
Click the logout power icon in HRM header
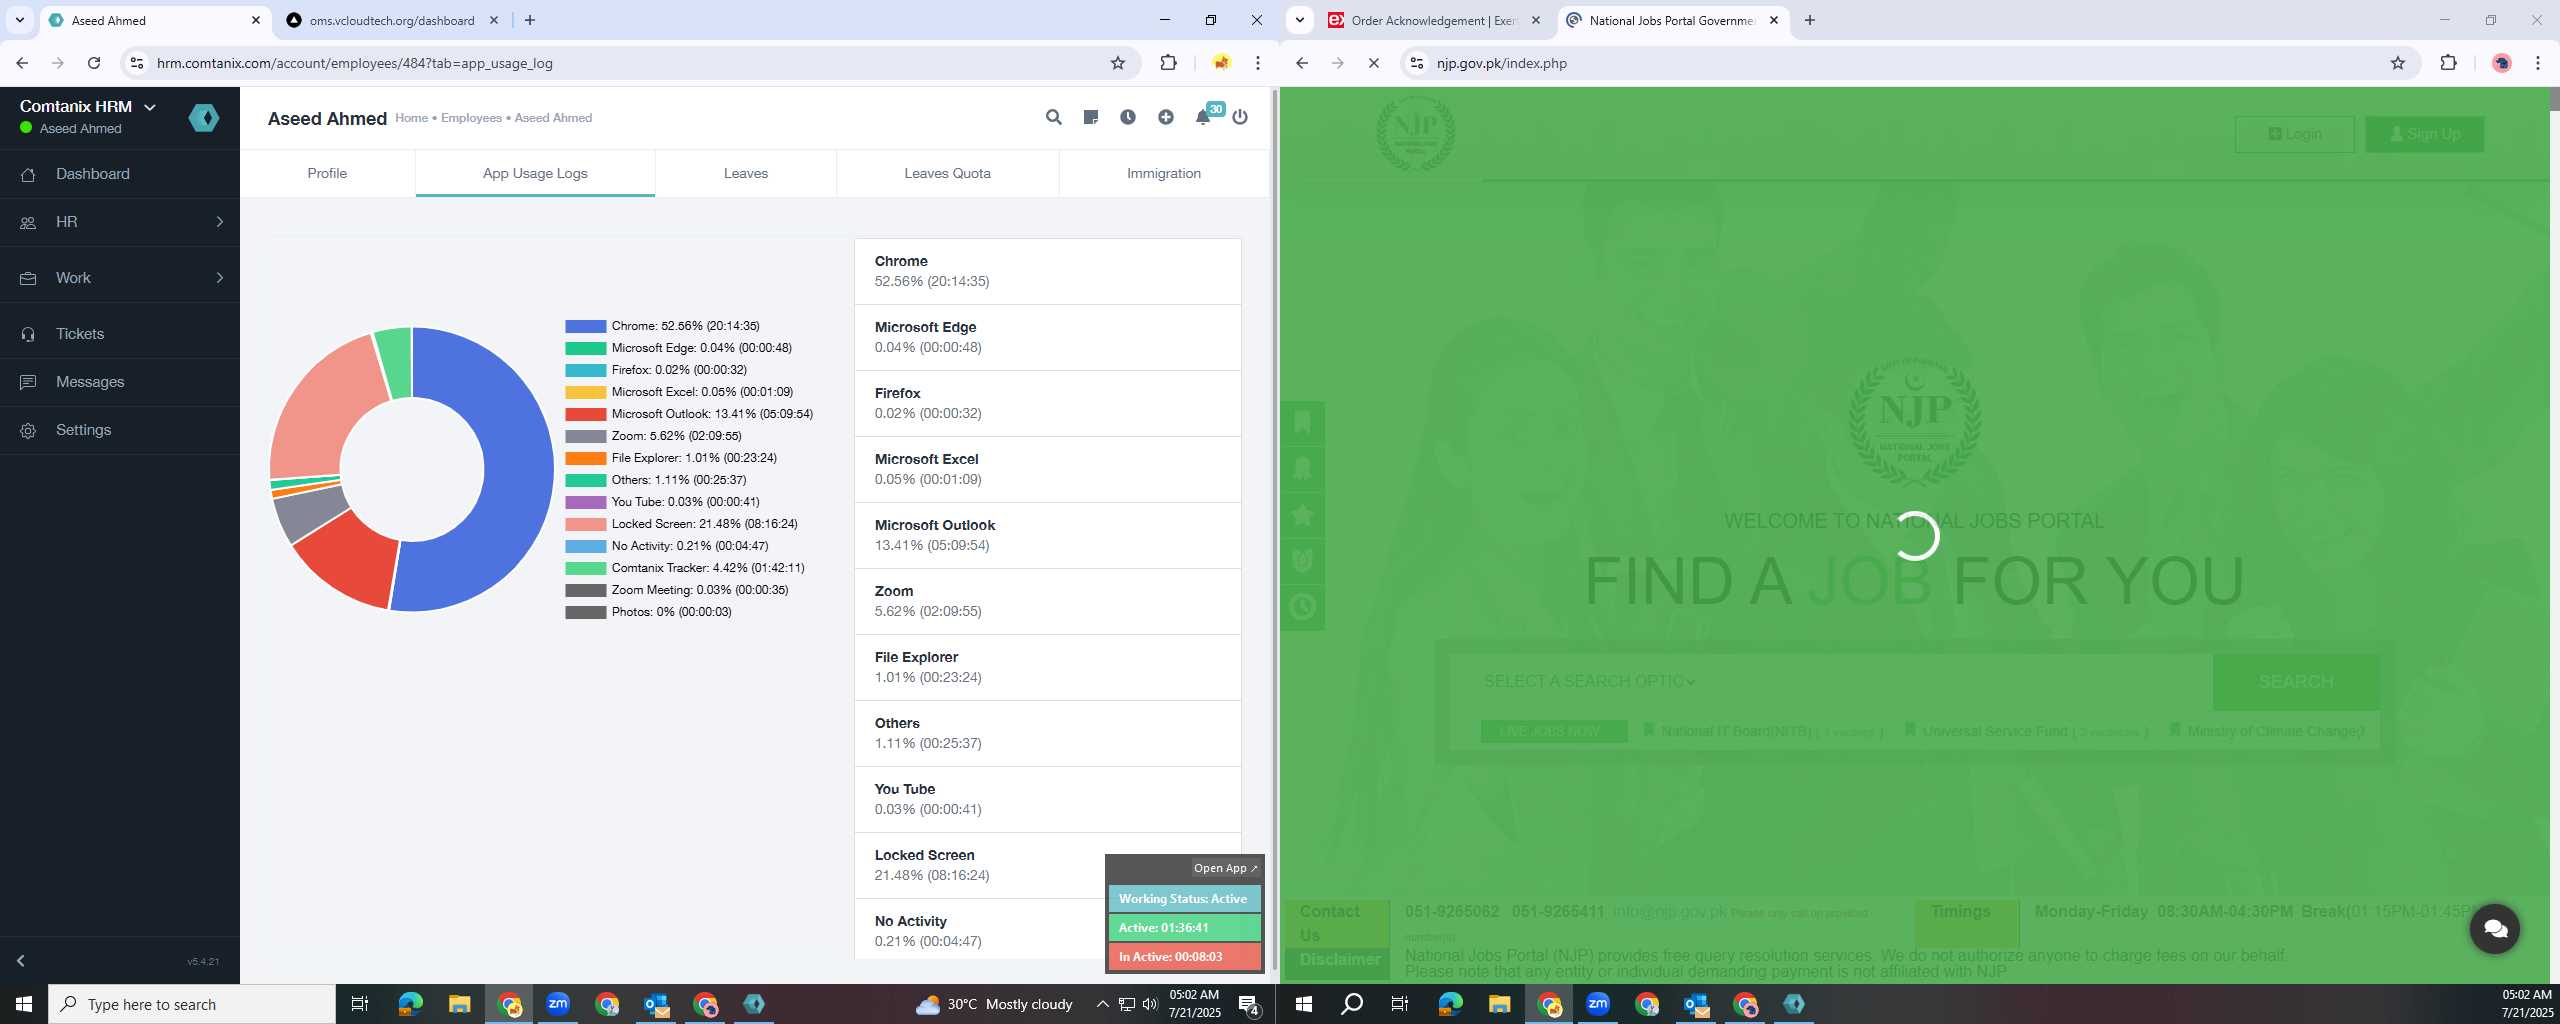1240,117
